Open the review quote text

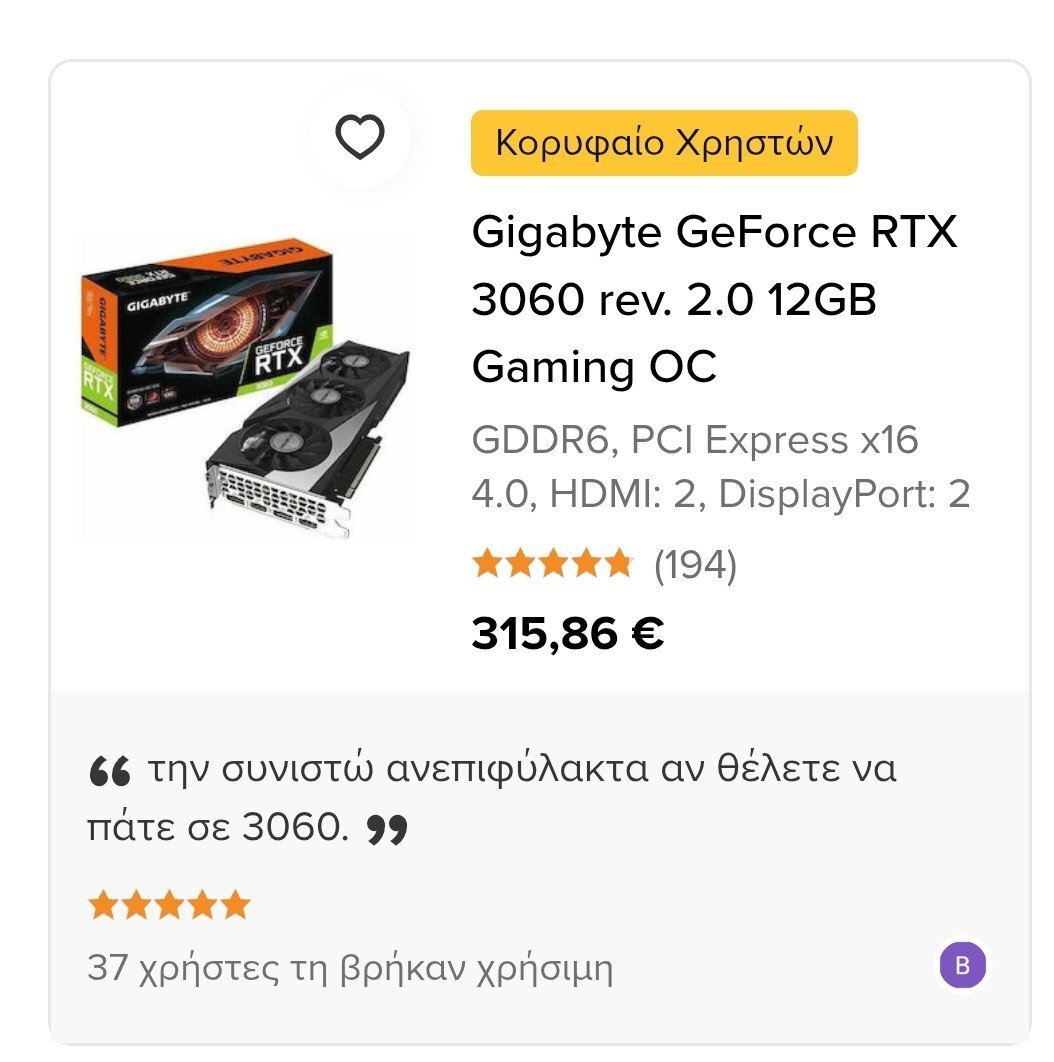pos(492,799)
